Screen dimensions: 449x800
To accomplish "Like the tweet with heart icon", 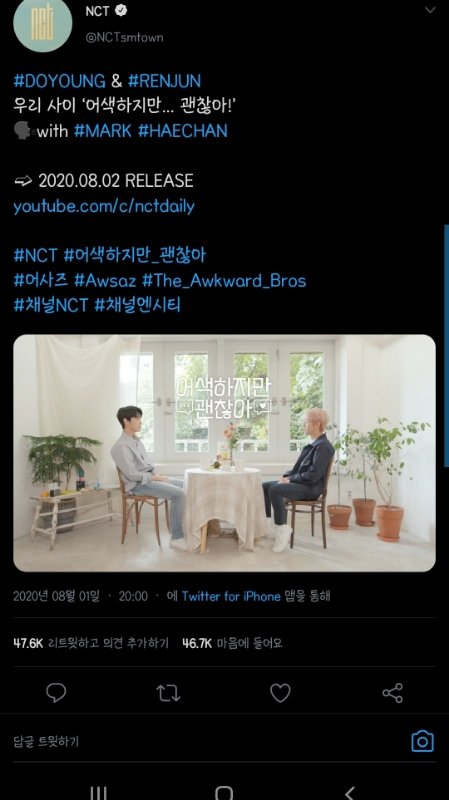I will (x=280, y=693).
